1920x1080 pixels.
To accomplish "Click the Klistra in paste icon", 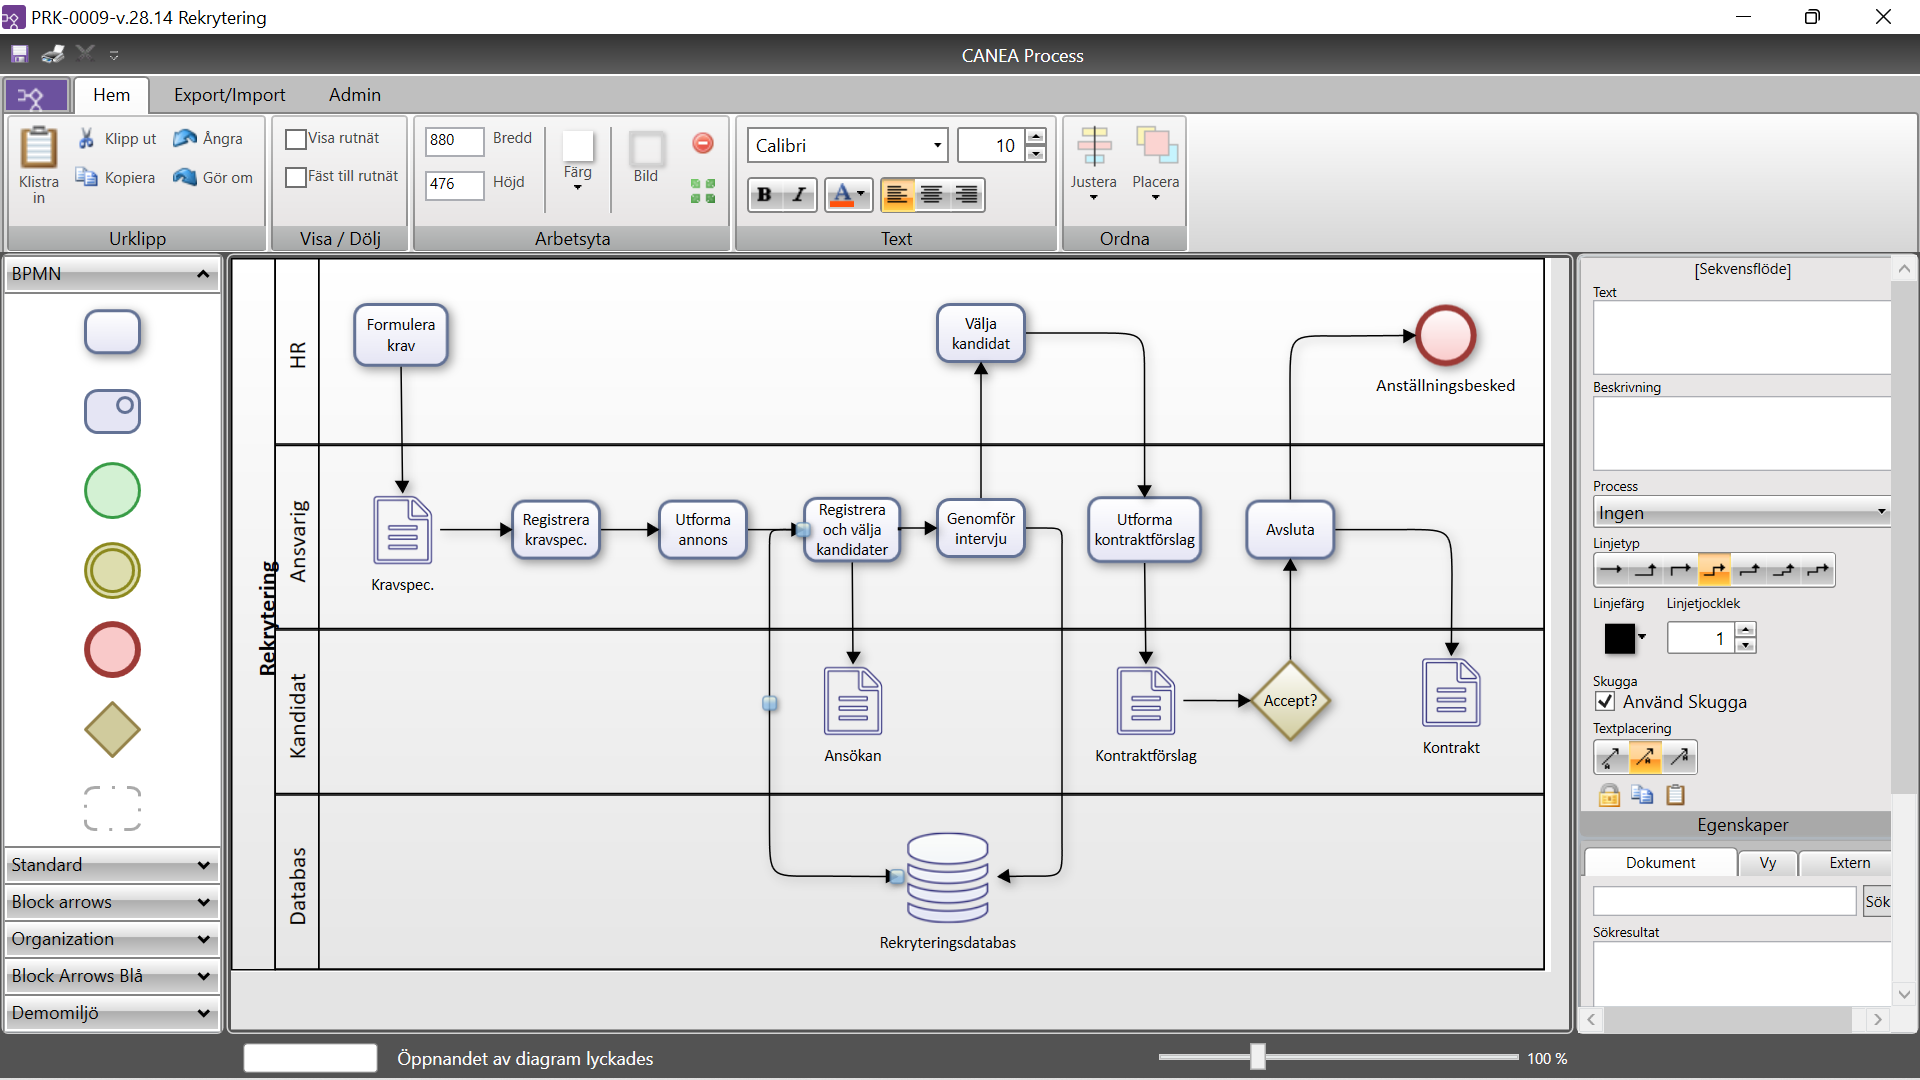I will click(x=38, y=148).
